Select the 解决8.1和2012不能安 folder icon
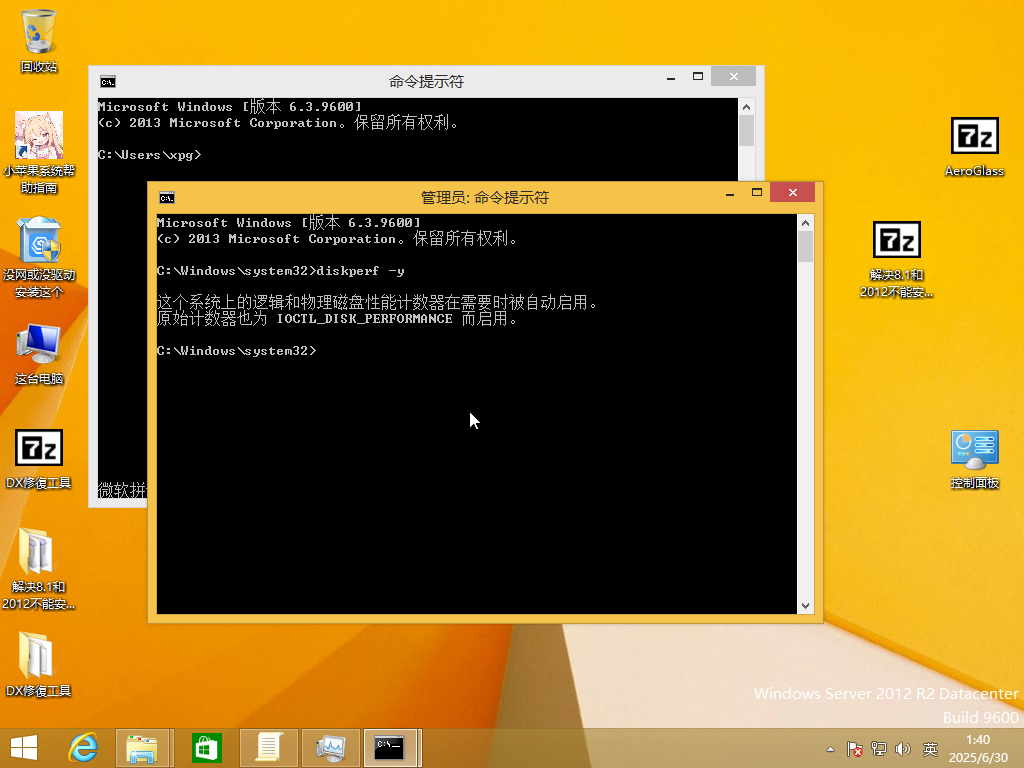The height and width of the screenshot is (768, 1024). click(39, 569)
